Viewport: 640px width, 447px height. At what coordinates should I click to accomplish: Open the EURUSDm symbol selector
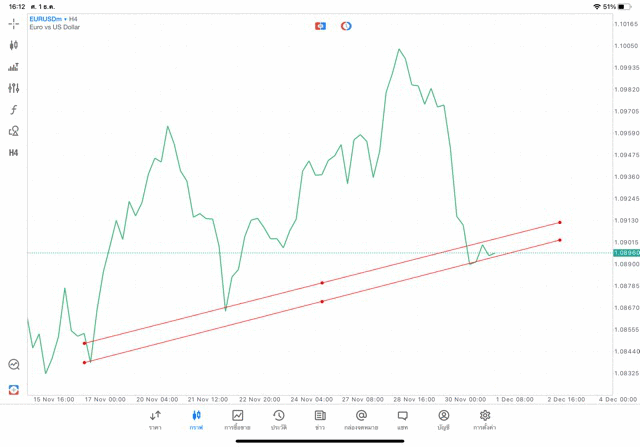[49, 19]
